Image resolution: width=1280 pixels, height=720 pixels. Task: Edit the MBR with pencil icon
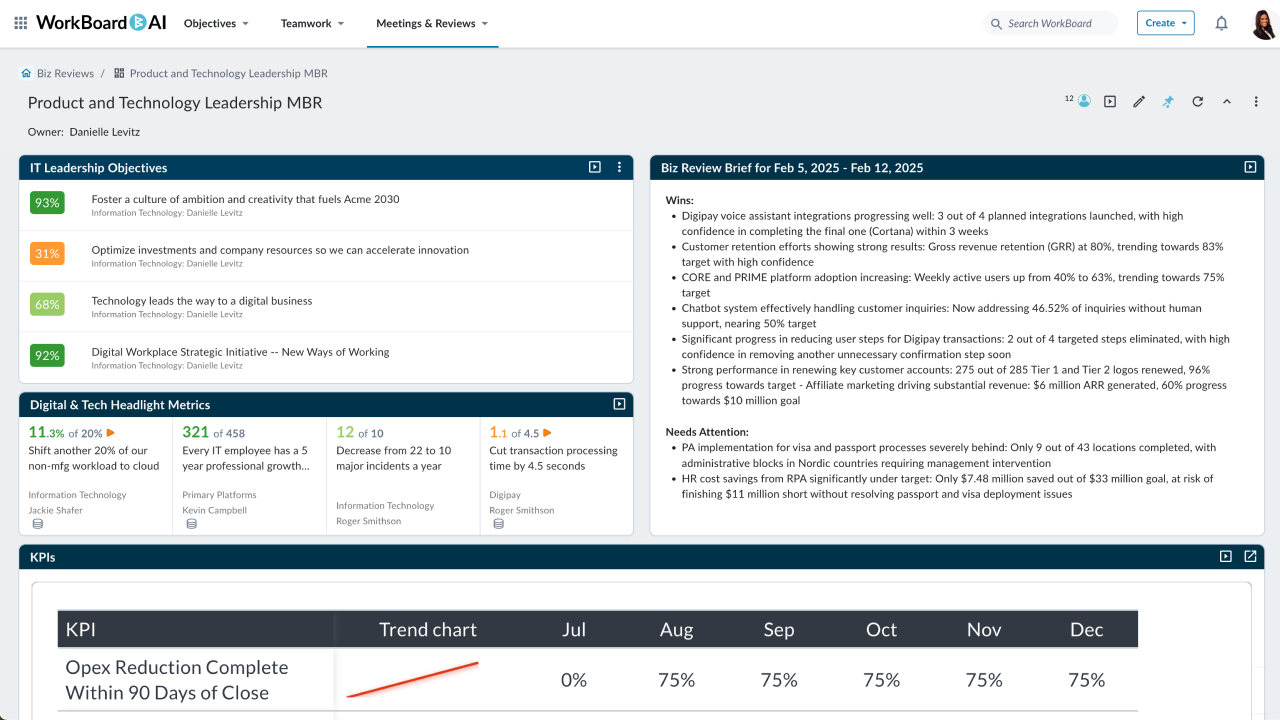point(1139,101)
